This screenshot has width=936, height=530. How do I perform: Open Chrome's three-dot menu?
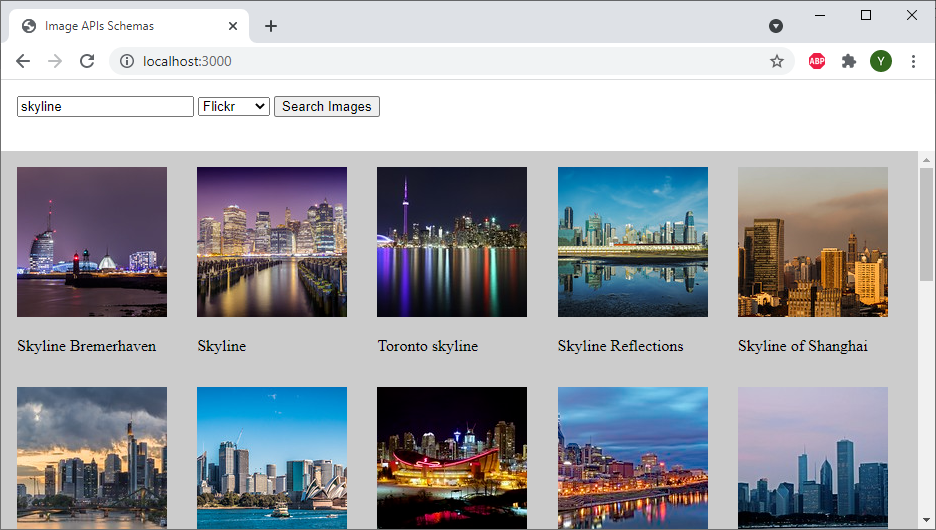[x=913, y=61]
